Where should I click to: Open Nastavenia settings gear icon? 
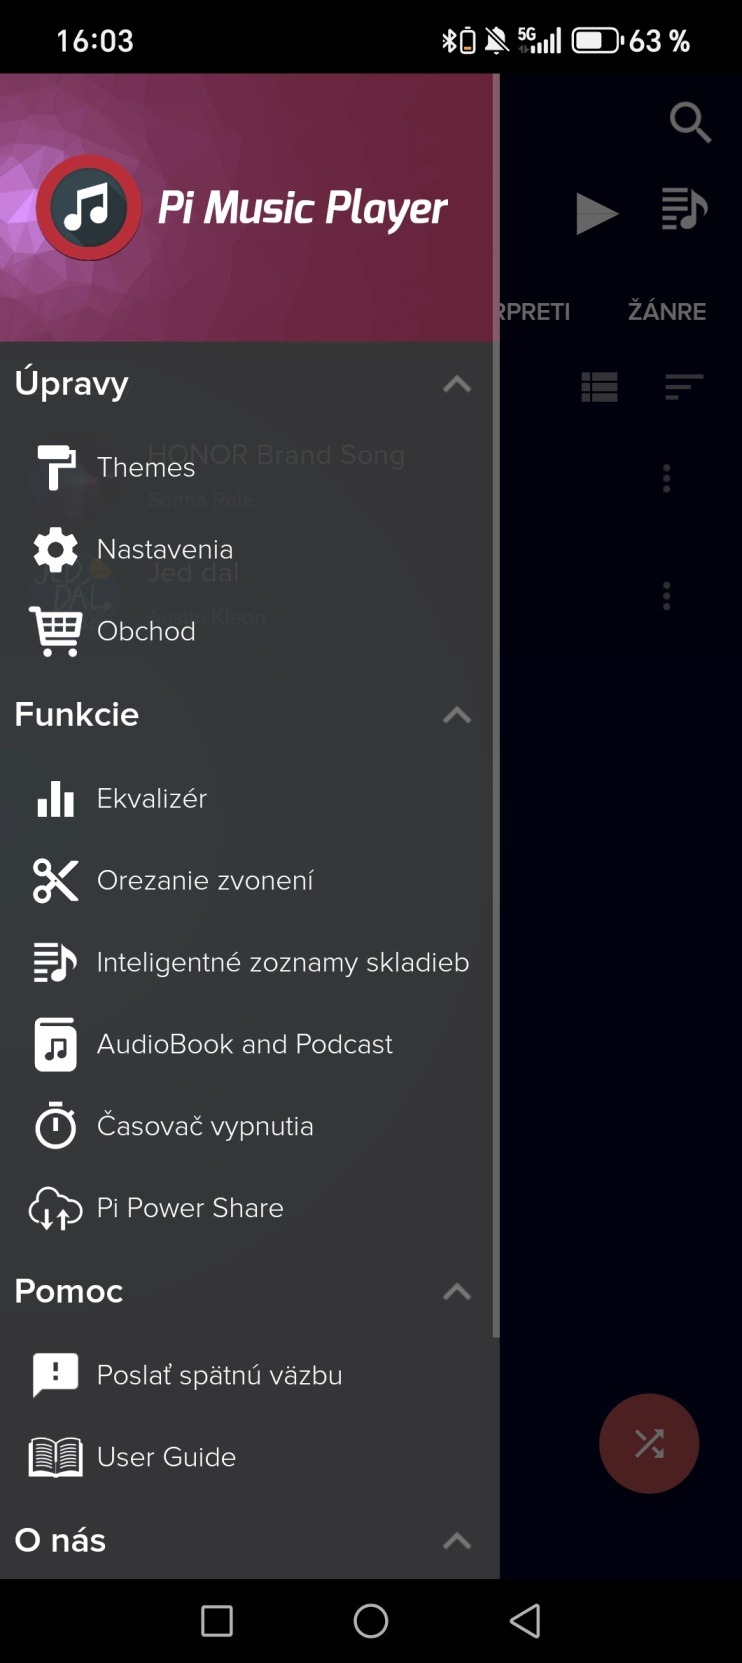[55, 549]
